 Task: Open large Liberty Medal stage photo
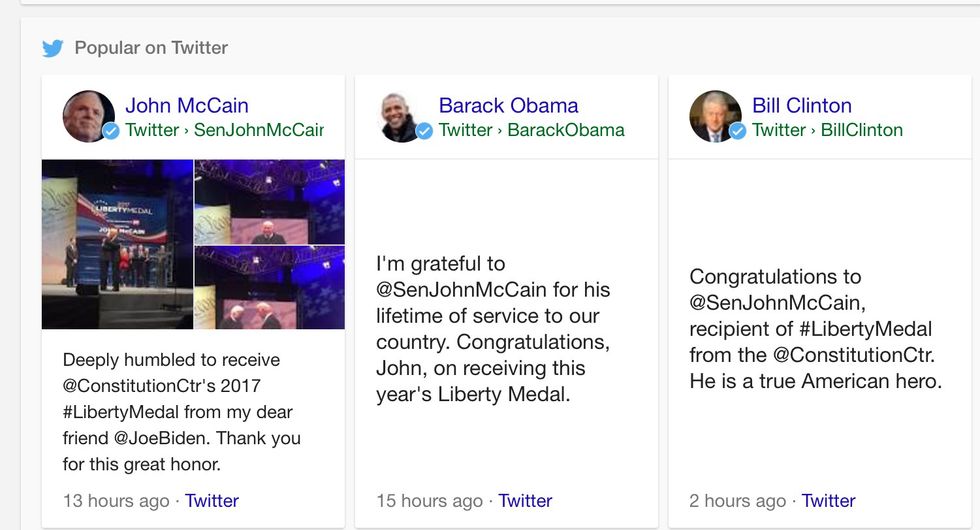pyautogui.click(x=117, y=244)
